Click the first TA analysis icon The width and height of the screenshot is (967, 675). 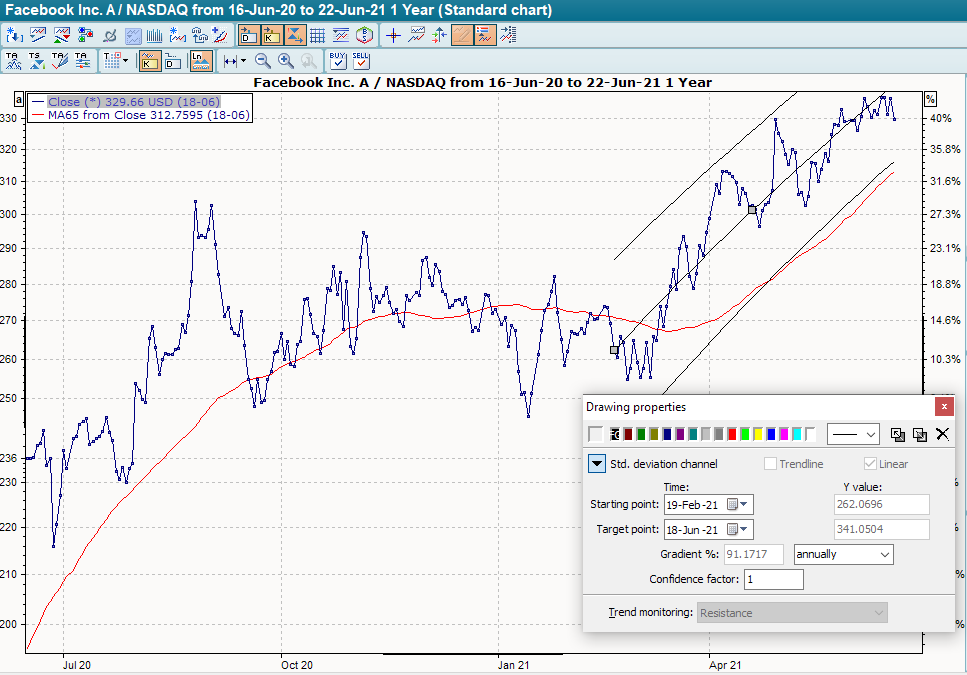[x=13, y=61]
